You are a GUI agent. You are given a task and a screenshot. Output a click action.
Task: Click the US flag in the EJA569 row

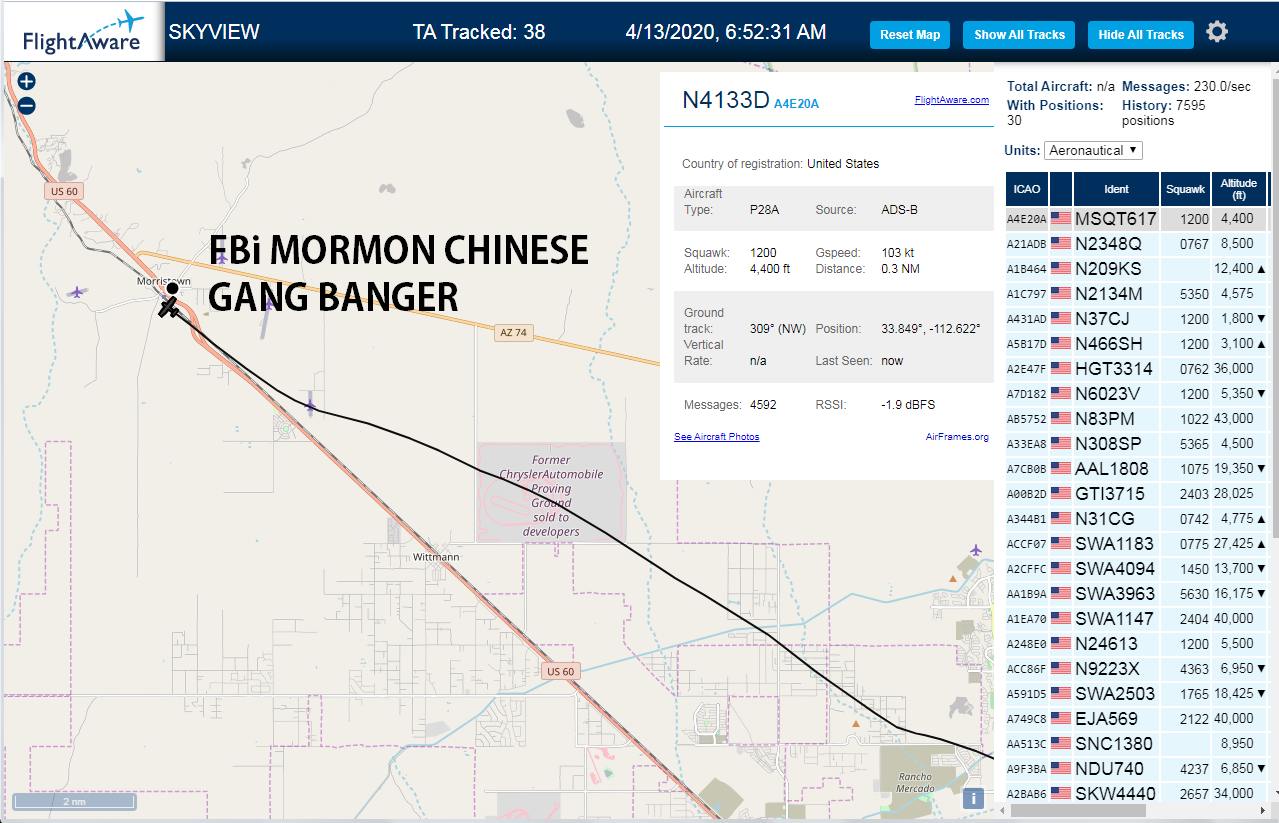pos(1061,718)
